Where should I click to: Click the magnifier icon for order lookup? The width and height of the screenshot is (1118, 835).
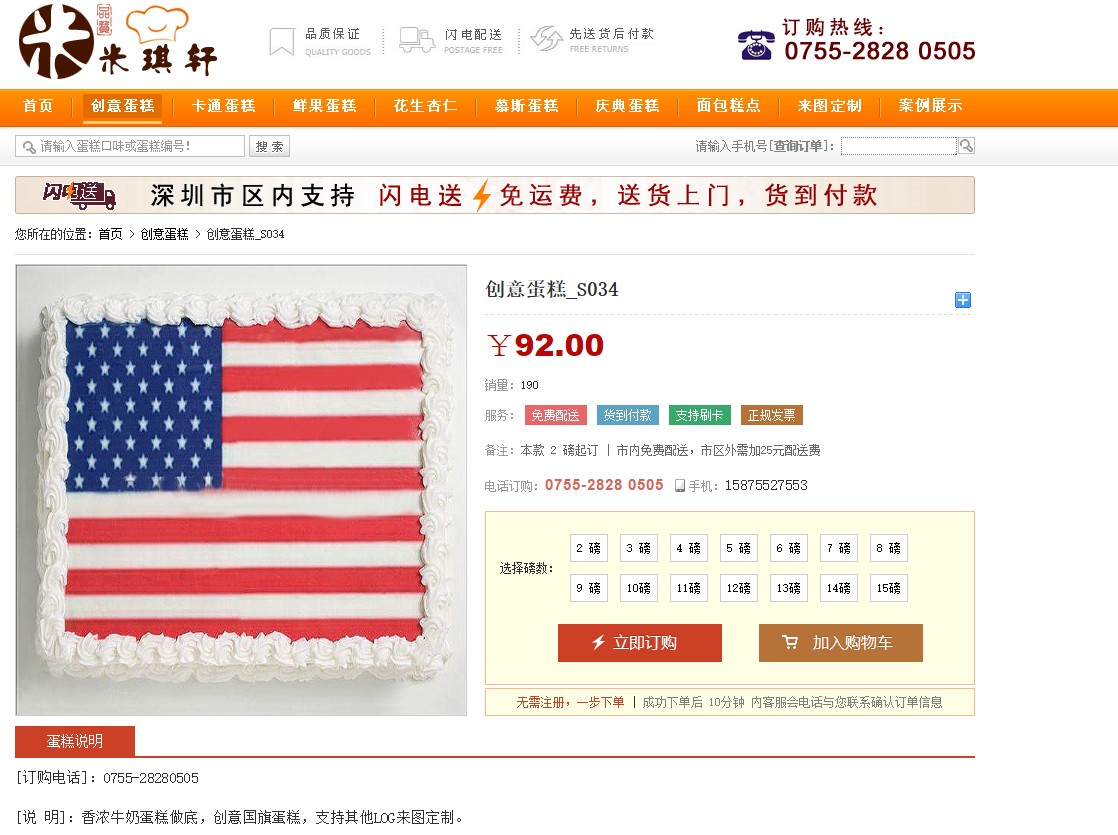966,145
